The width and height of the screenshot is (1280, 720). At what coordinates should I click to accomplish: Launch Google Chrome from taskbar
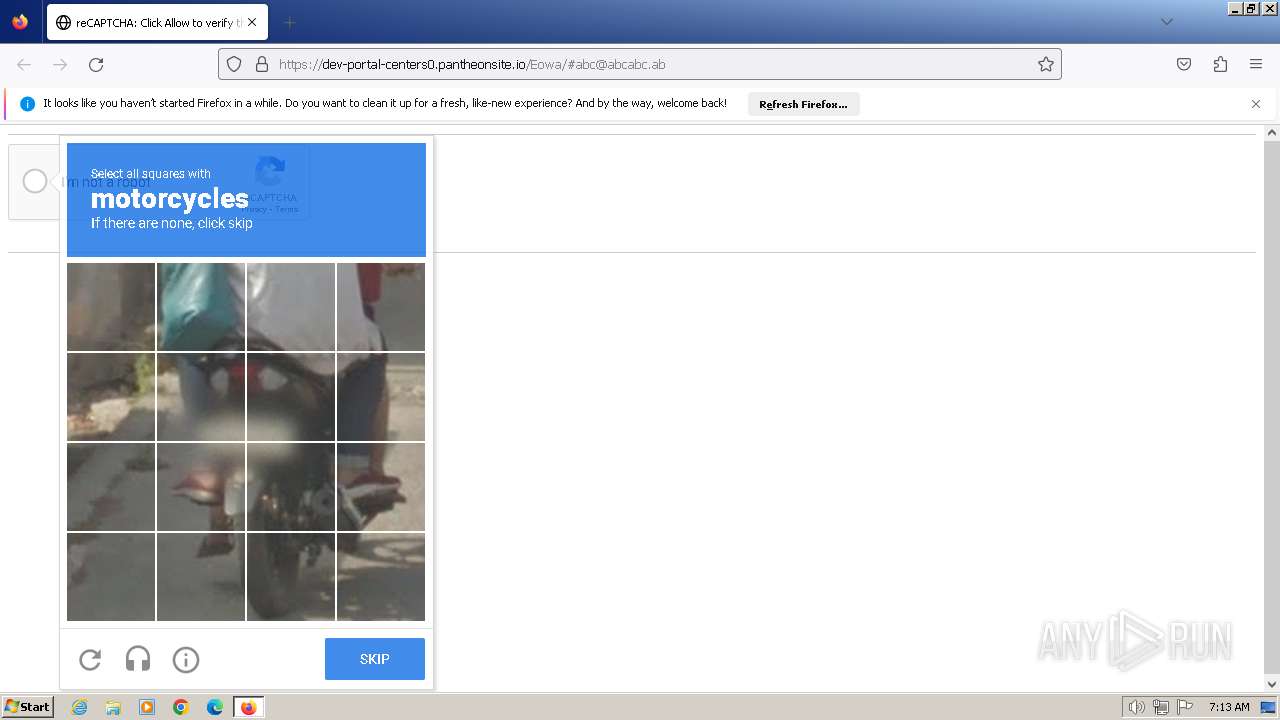[181, 707]
